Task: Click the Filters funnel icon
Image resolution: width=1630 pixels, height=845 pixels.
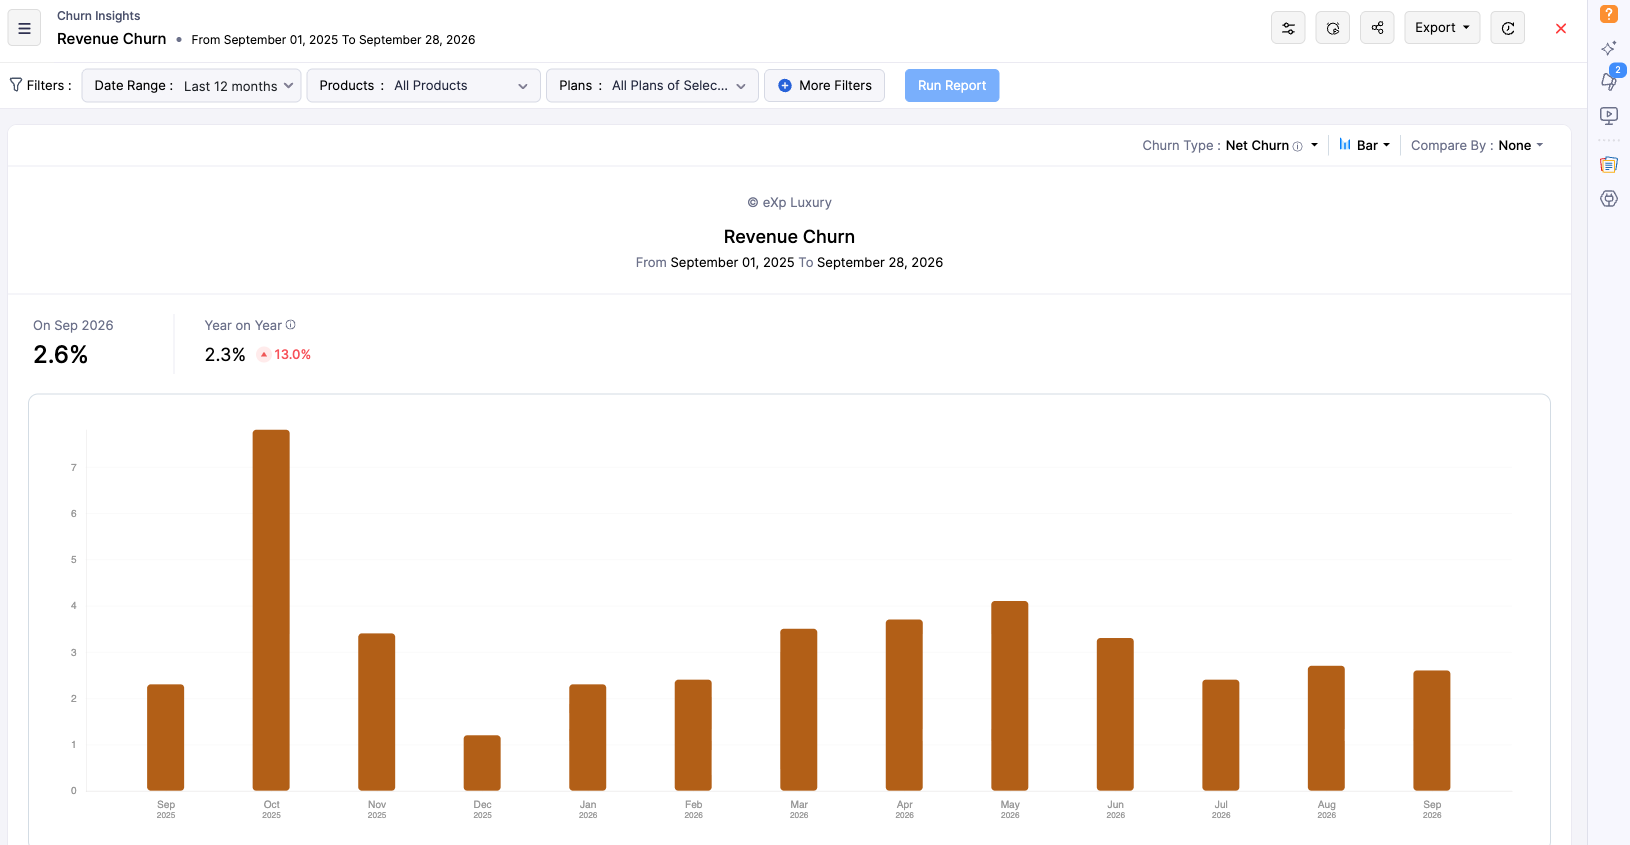Action: point(16,85)
